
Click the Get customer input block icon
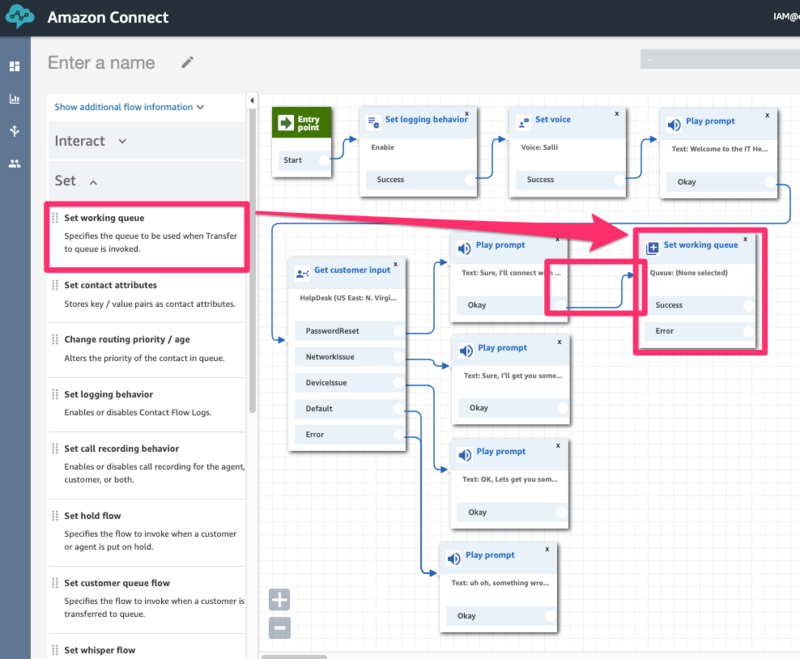click(303, 273)
